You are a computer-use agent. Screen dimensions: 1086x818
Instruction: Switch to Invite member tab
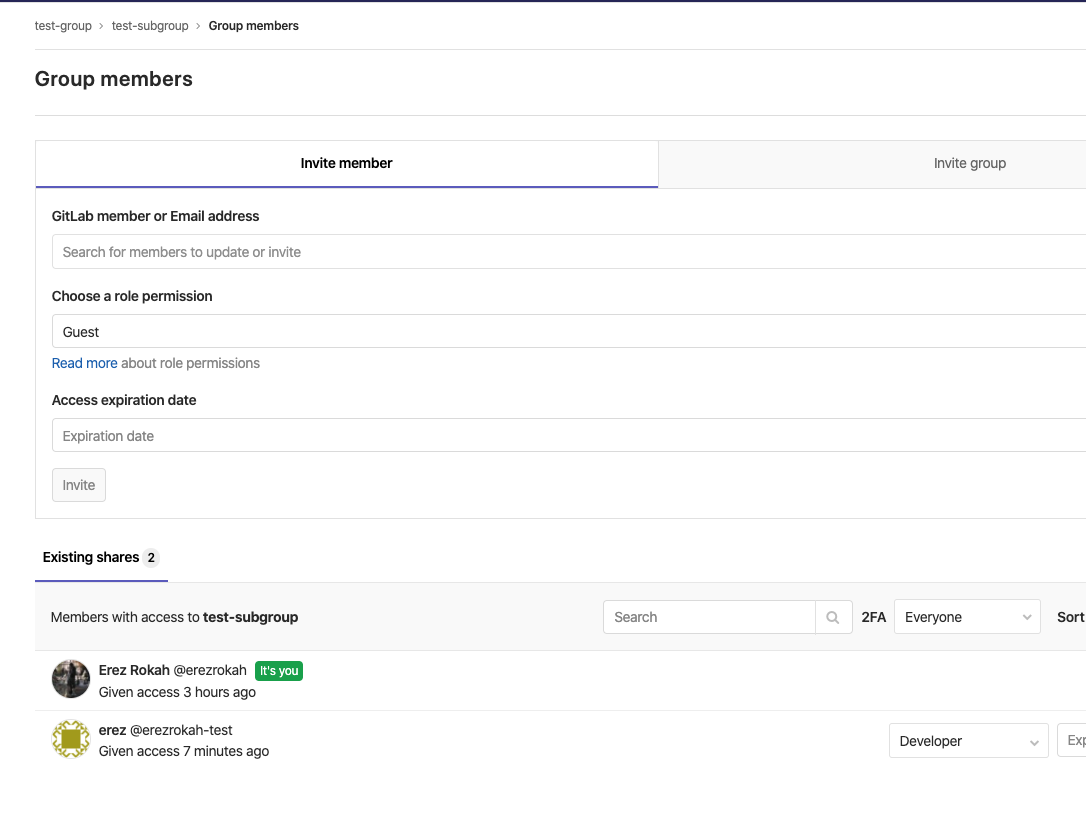[346, 163]
